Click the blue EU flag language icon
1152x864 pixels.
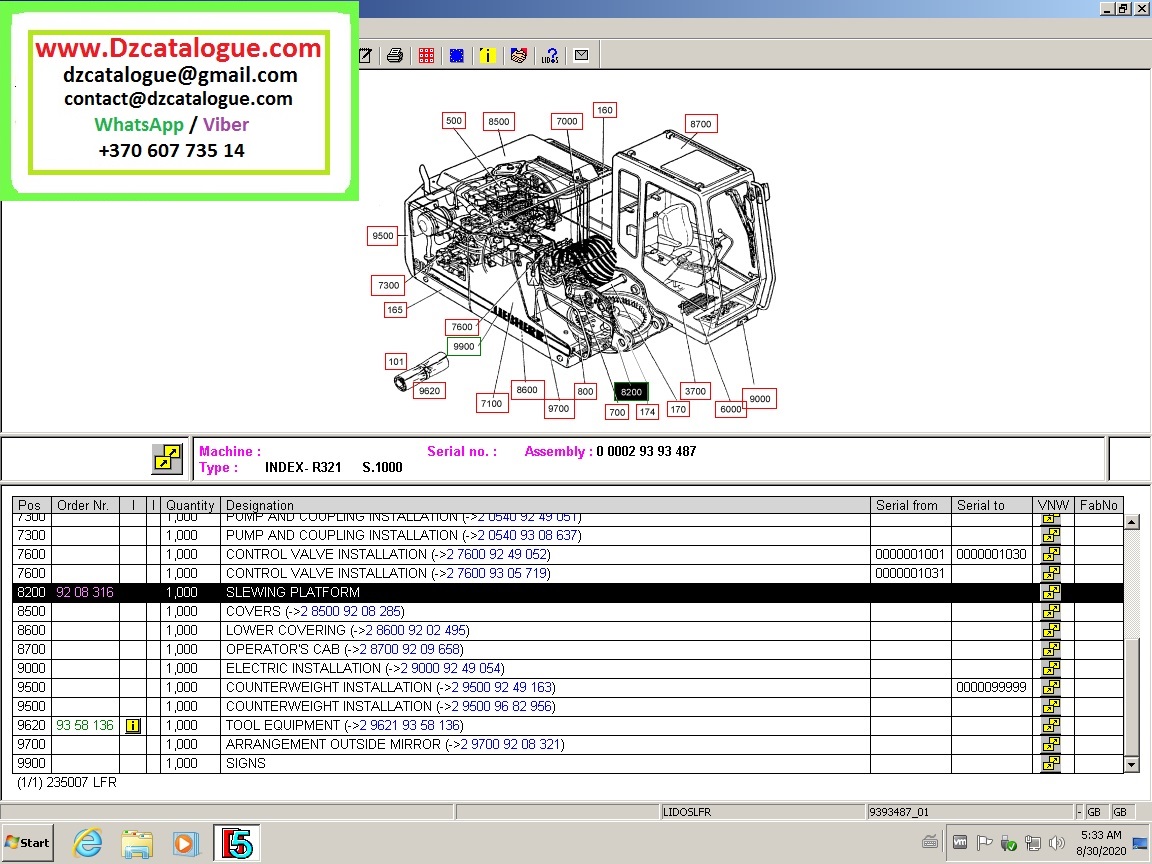point(457,56)
